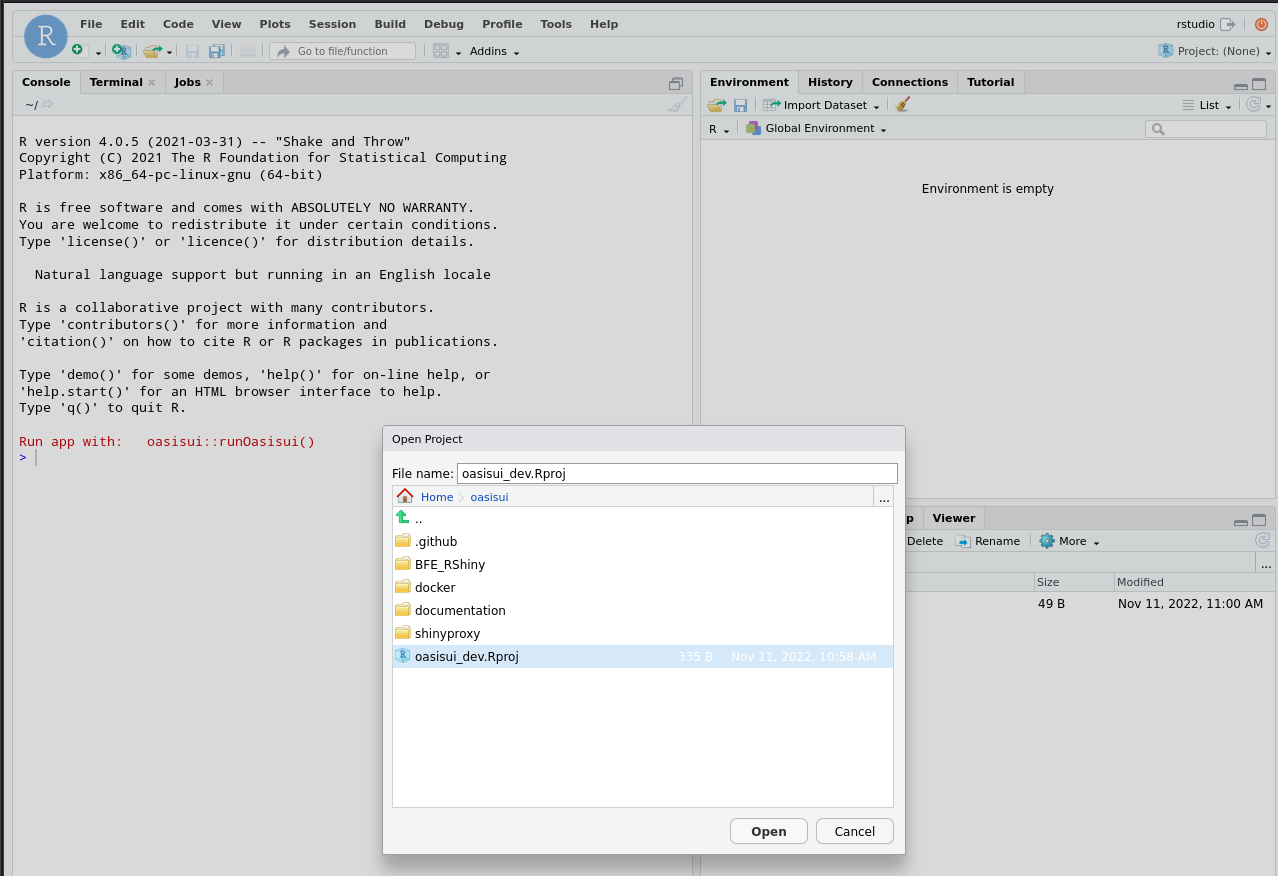Open the Project: (None) dropdown
This screenshot has width=1278, height=876.
[x=1215, y=51]
